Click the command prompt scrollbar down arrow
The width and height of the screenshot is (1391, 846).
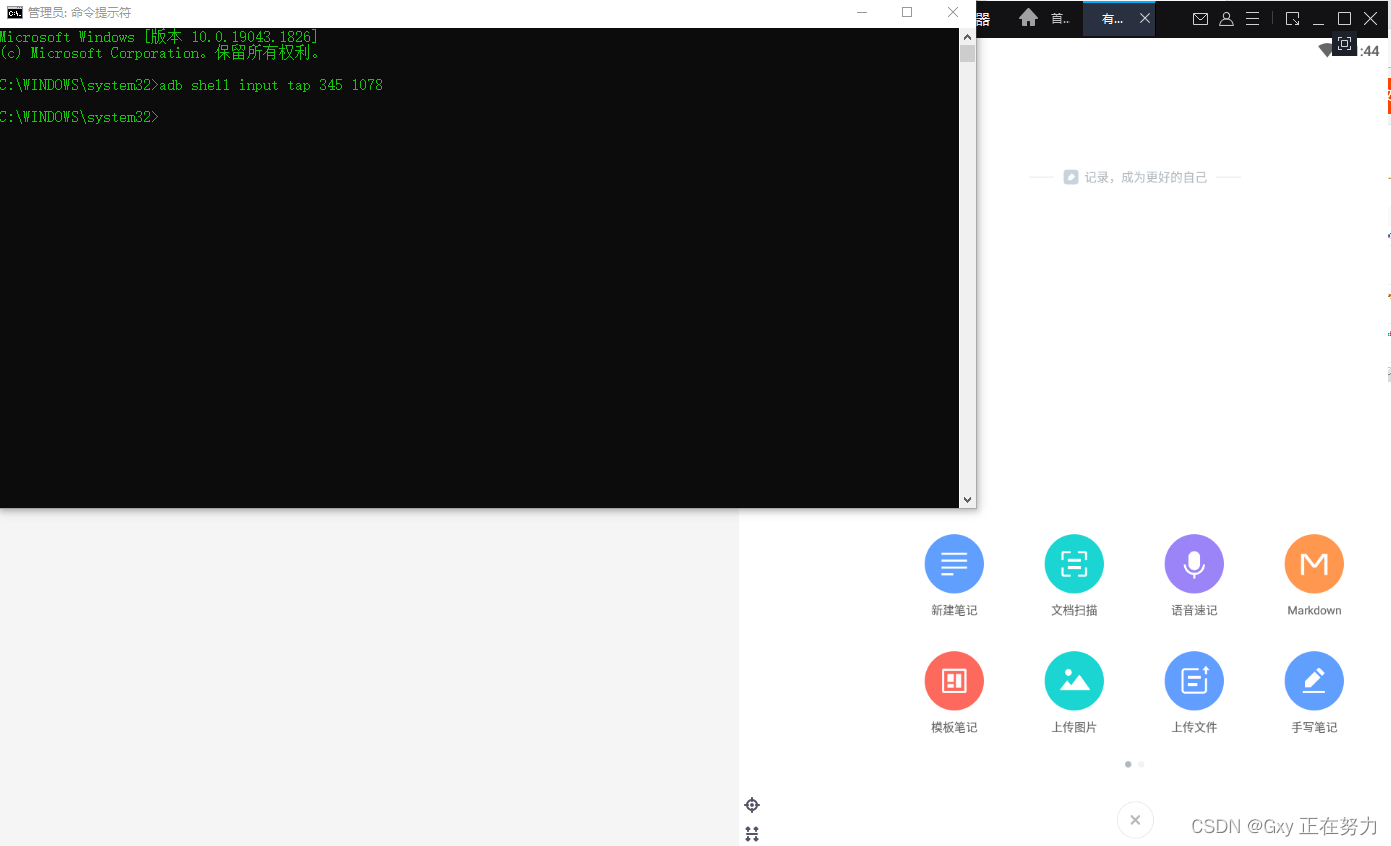click(x=967, y=499)
